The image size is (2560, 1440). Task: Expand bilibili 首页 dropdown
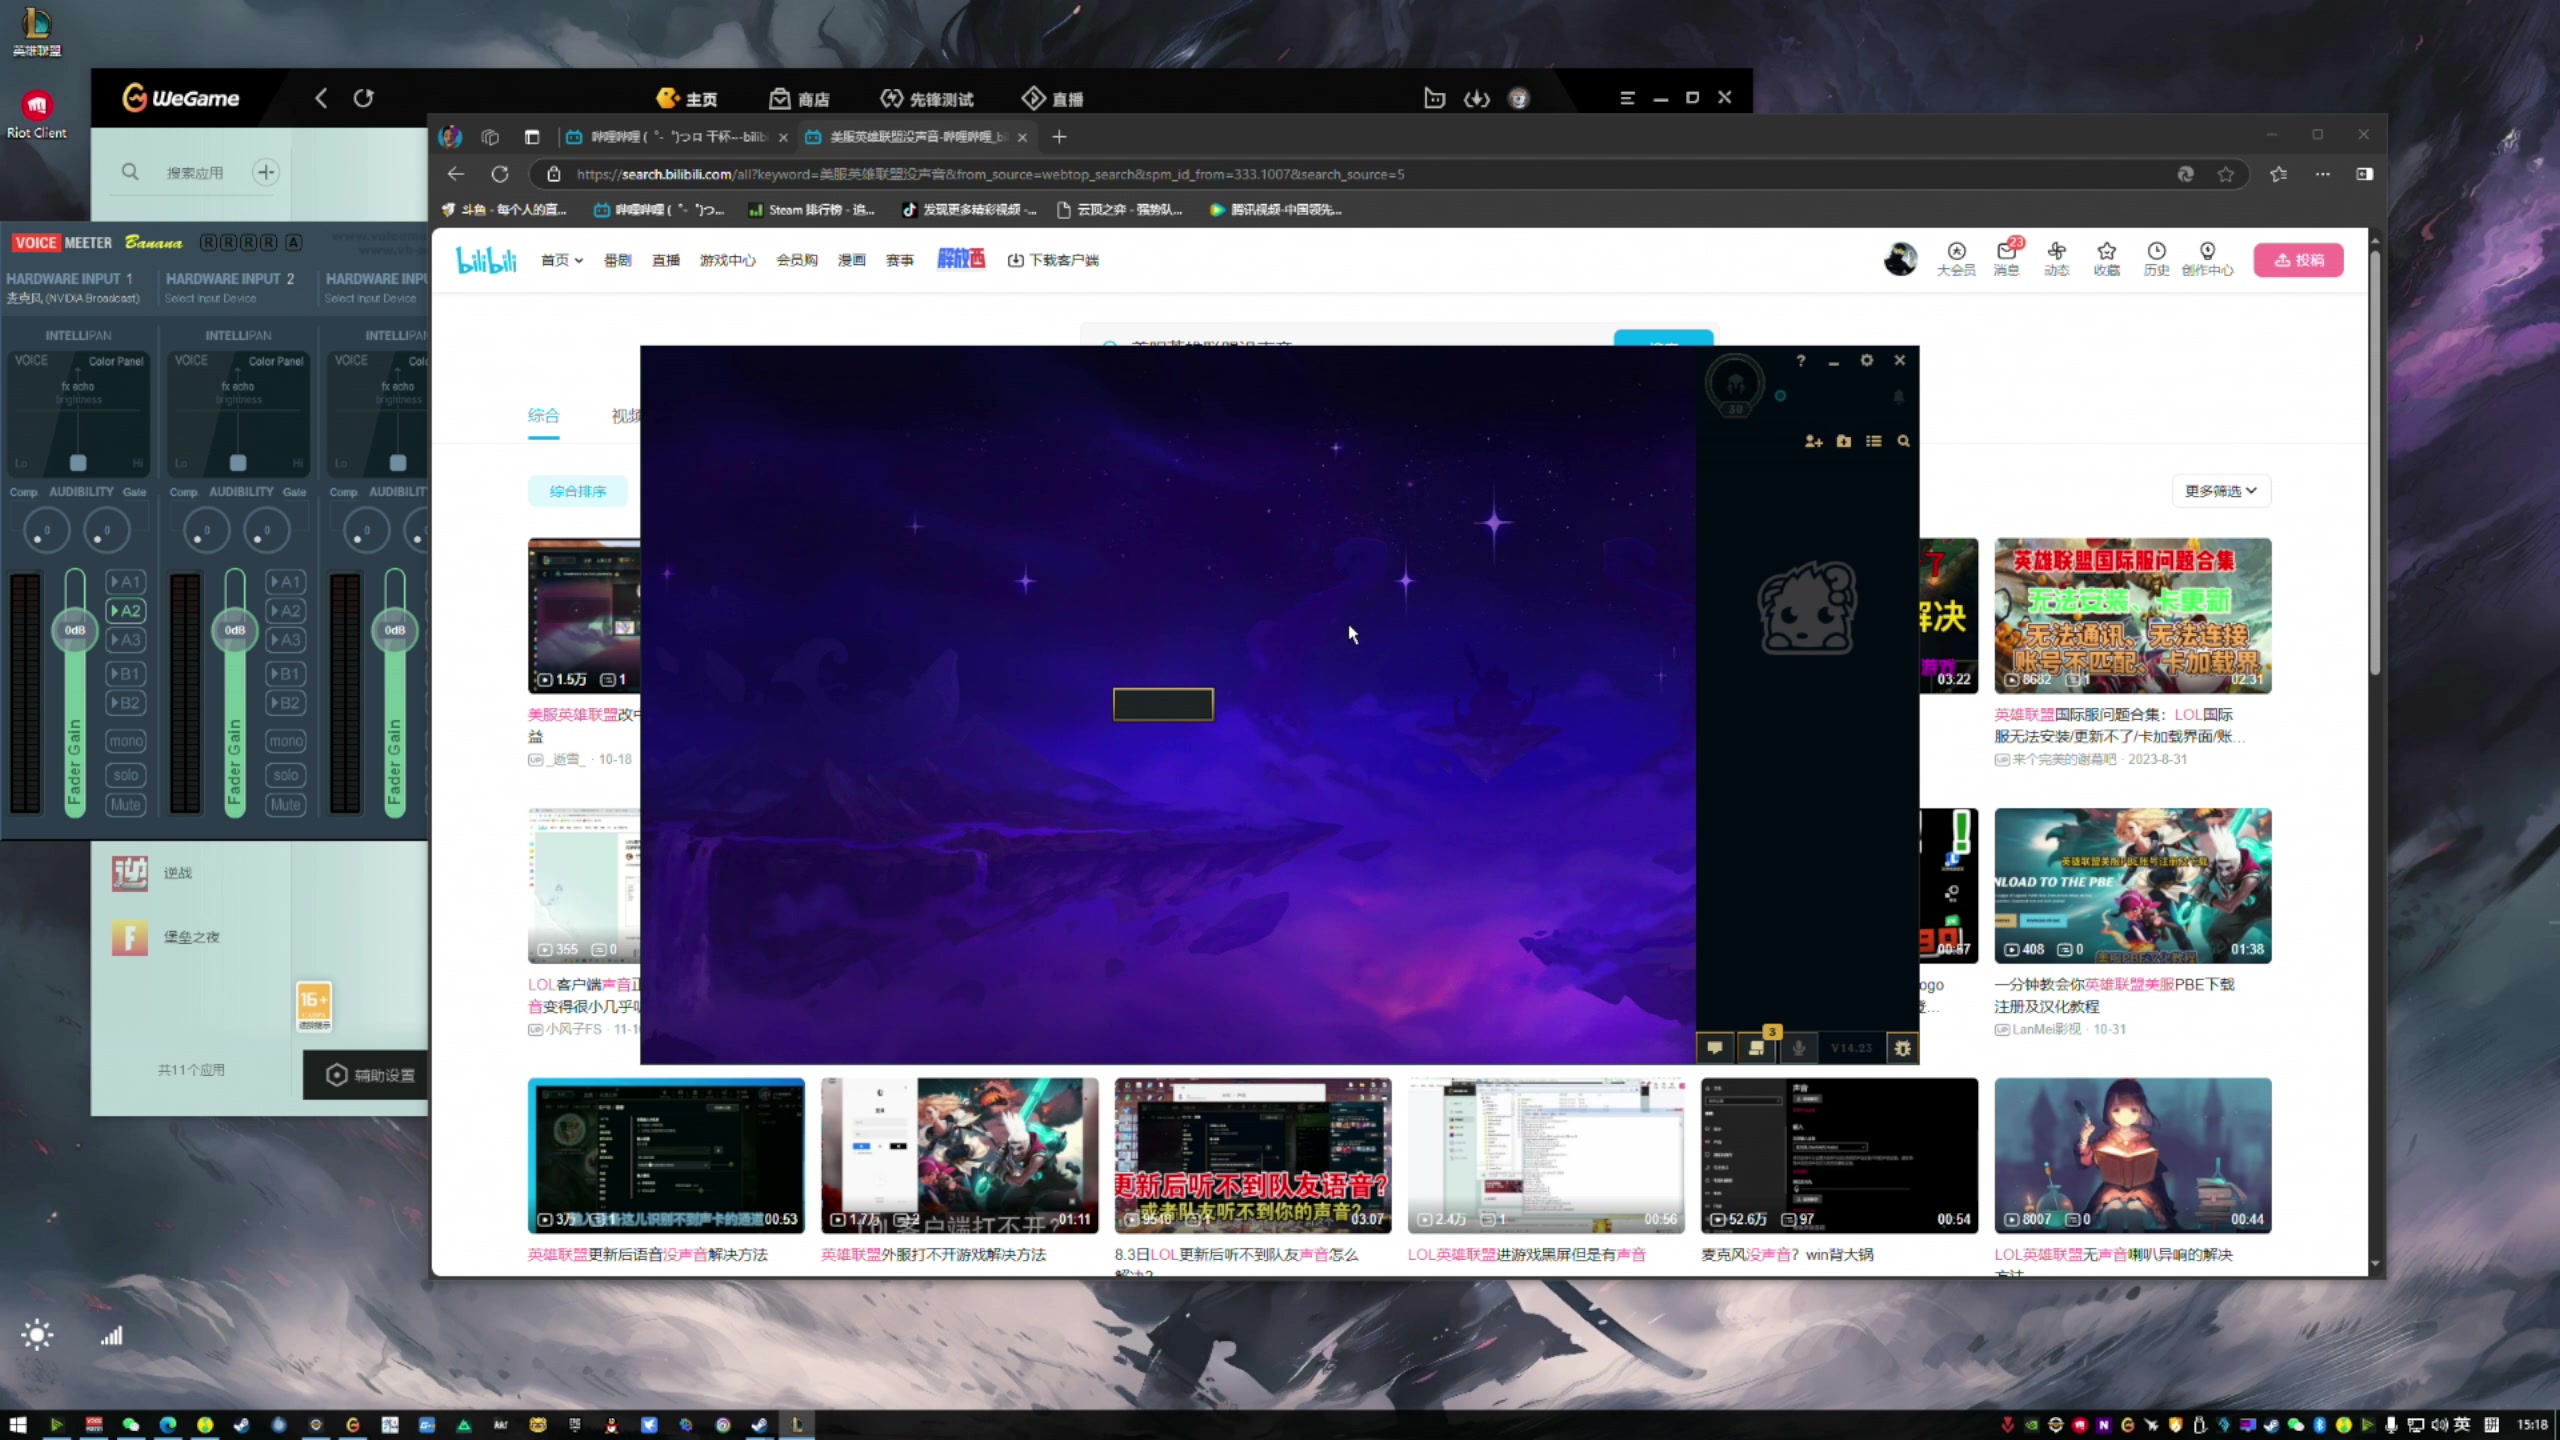click(x=561, y=260)
